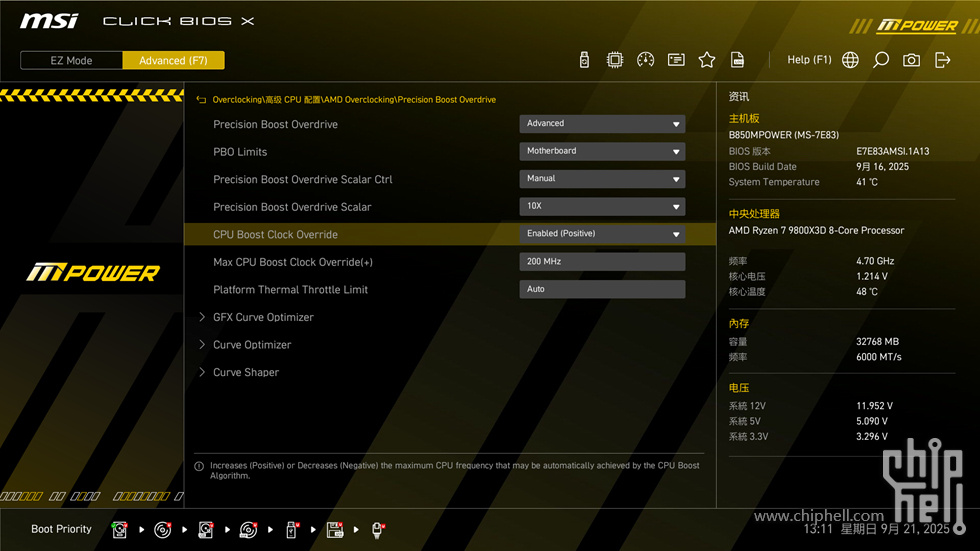This screenshot has width=980, height=551.
Task: Open CPU Boost Clock Override Enabled (Positive) dropdown
Action: click(x=602, y=234)
